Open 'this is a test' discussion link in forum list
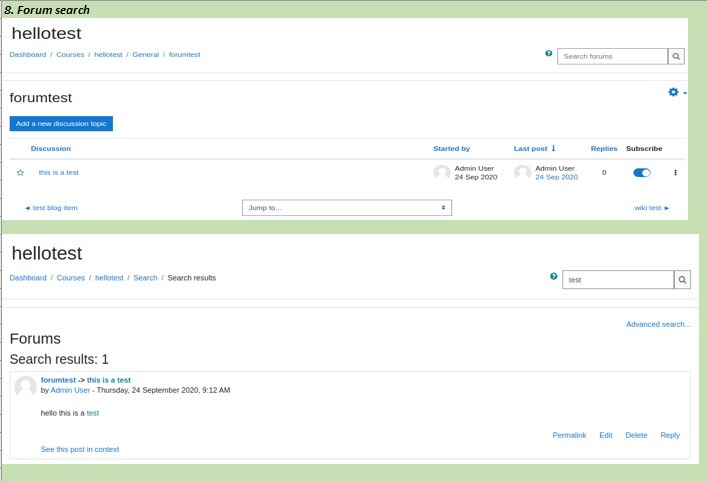Viewport: 707px width, 481px height. pyautogui.click(x=59, y=172)
